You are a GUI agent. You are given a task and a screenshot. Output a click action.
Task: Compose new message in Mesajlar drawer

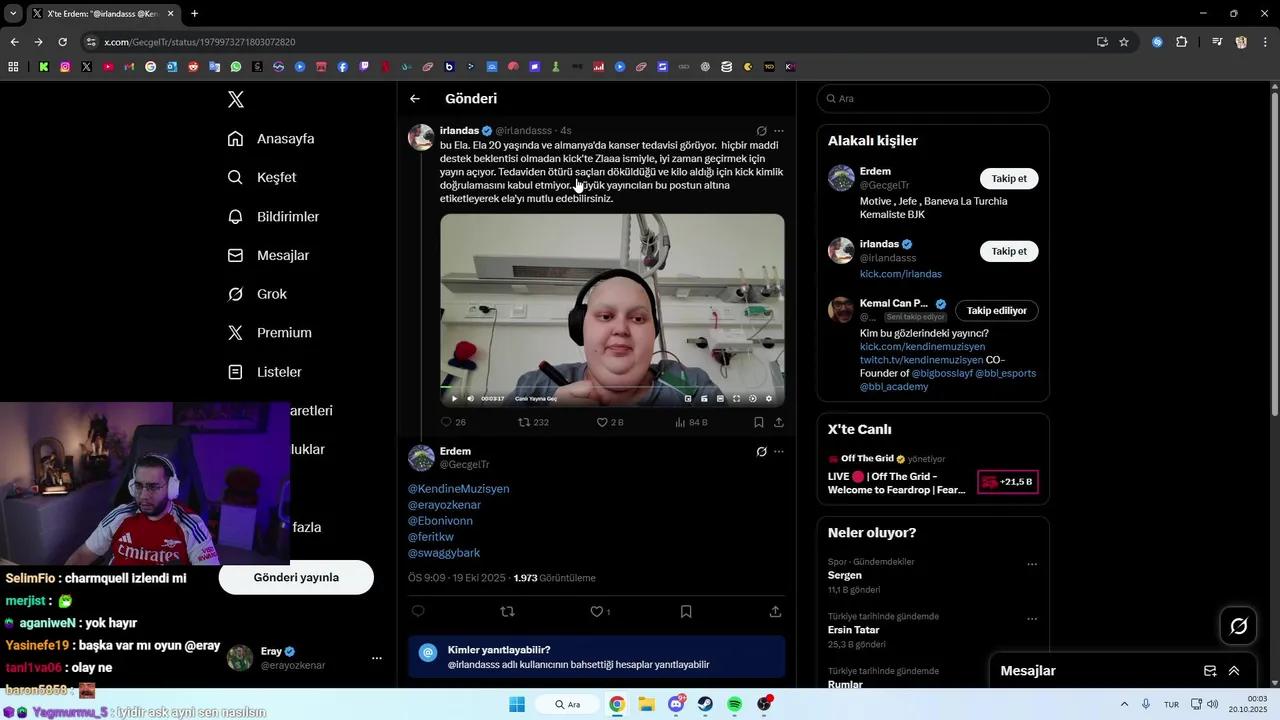point(1210,671)
